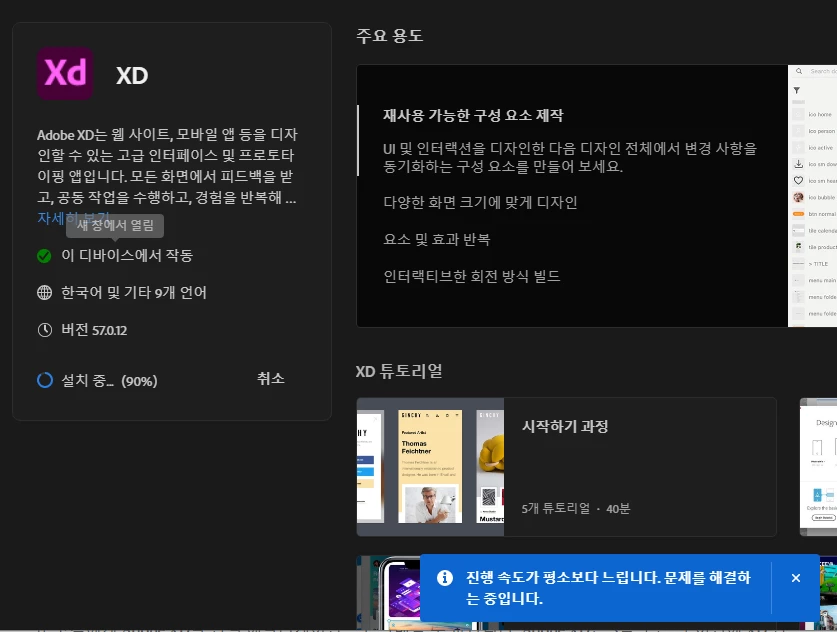
Task: Click the version clock icon
Action: tap(45, 330)
